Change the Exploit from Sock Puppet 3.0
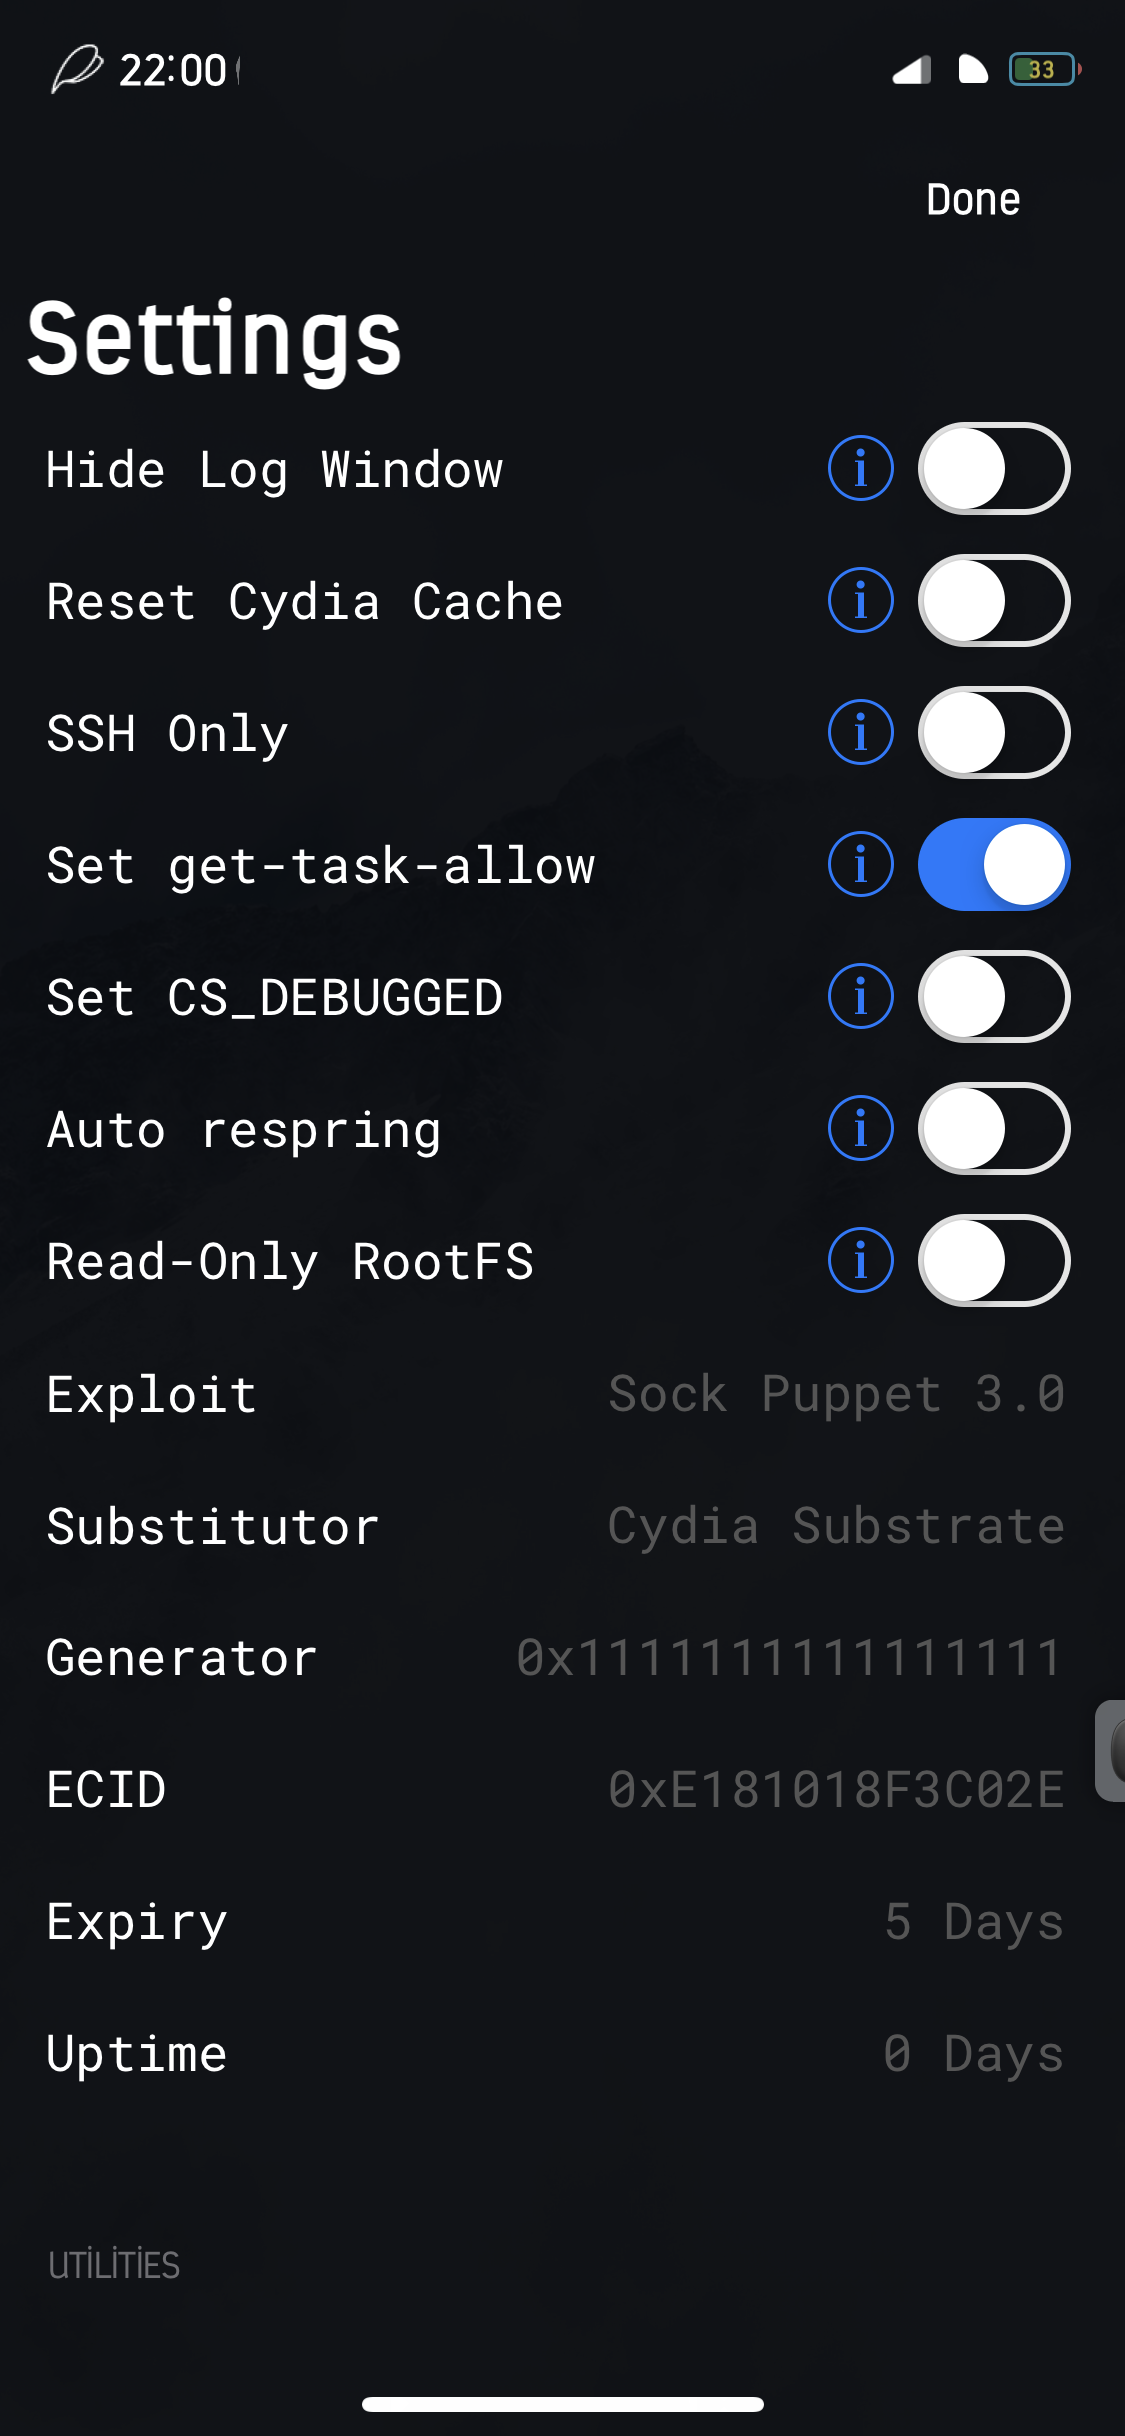The height and width of the screenshot is (2436, 1125). (x=562, y=1393)
